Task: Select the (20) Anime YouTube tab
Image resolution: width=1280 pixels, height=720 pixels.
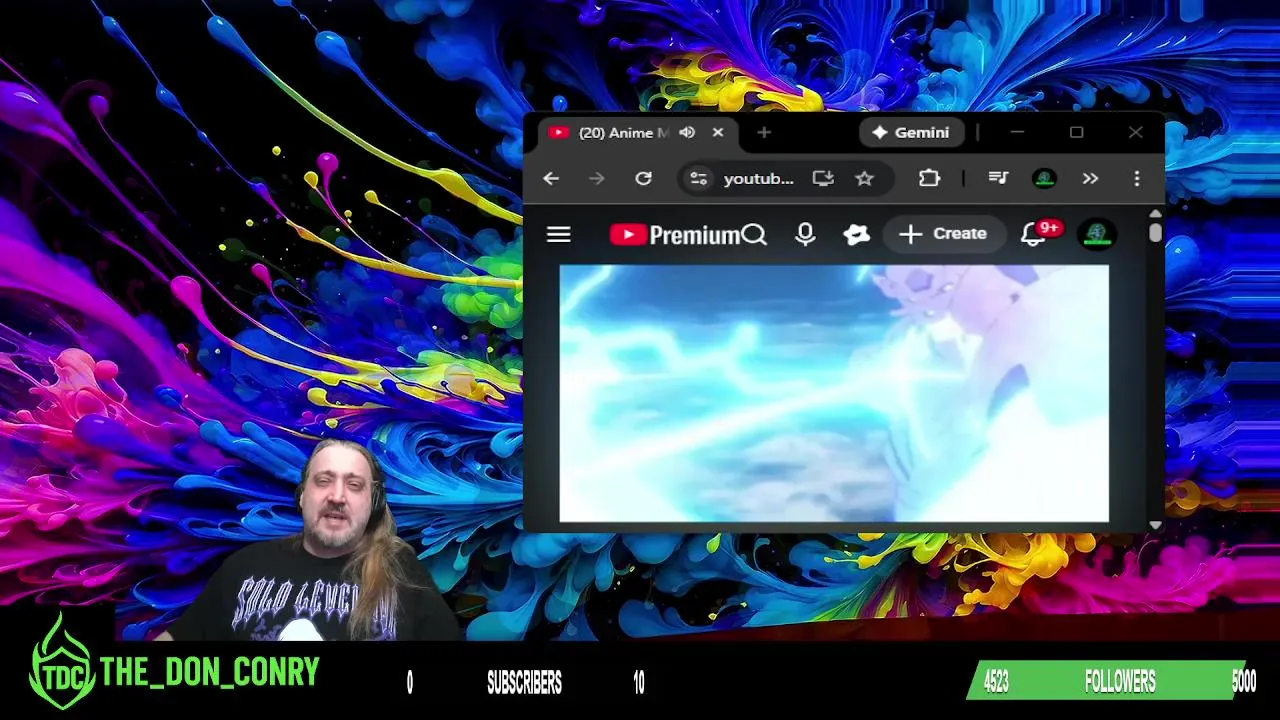Action: pos(622,132)
